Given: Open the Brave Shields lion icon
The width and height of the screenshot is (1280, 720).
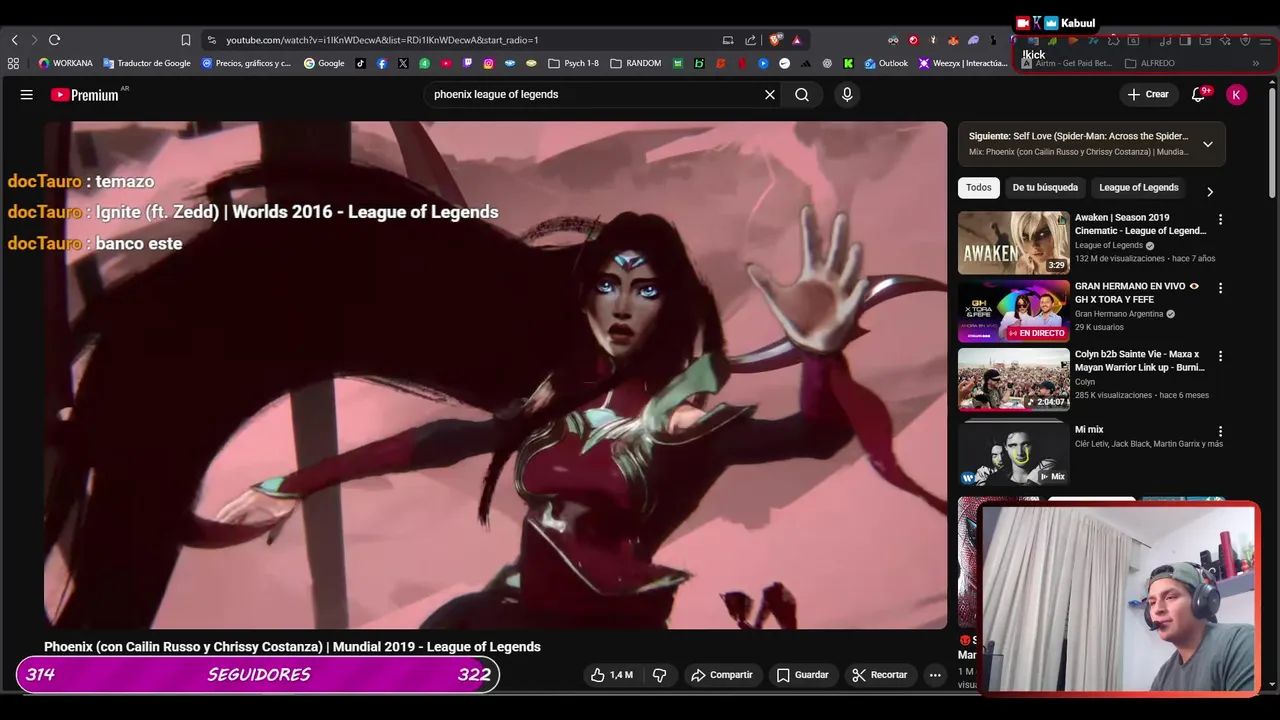Looking at the screenshot, I should click(x=775, y=40).
